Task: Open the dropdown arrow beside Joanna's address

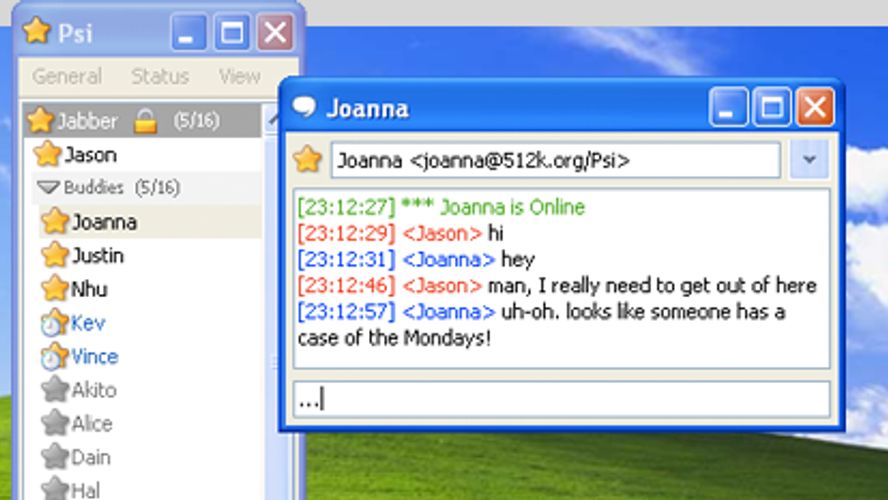Action: tap(809, 160)
